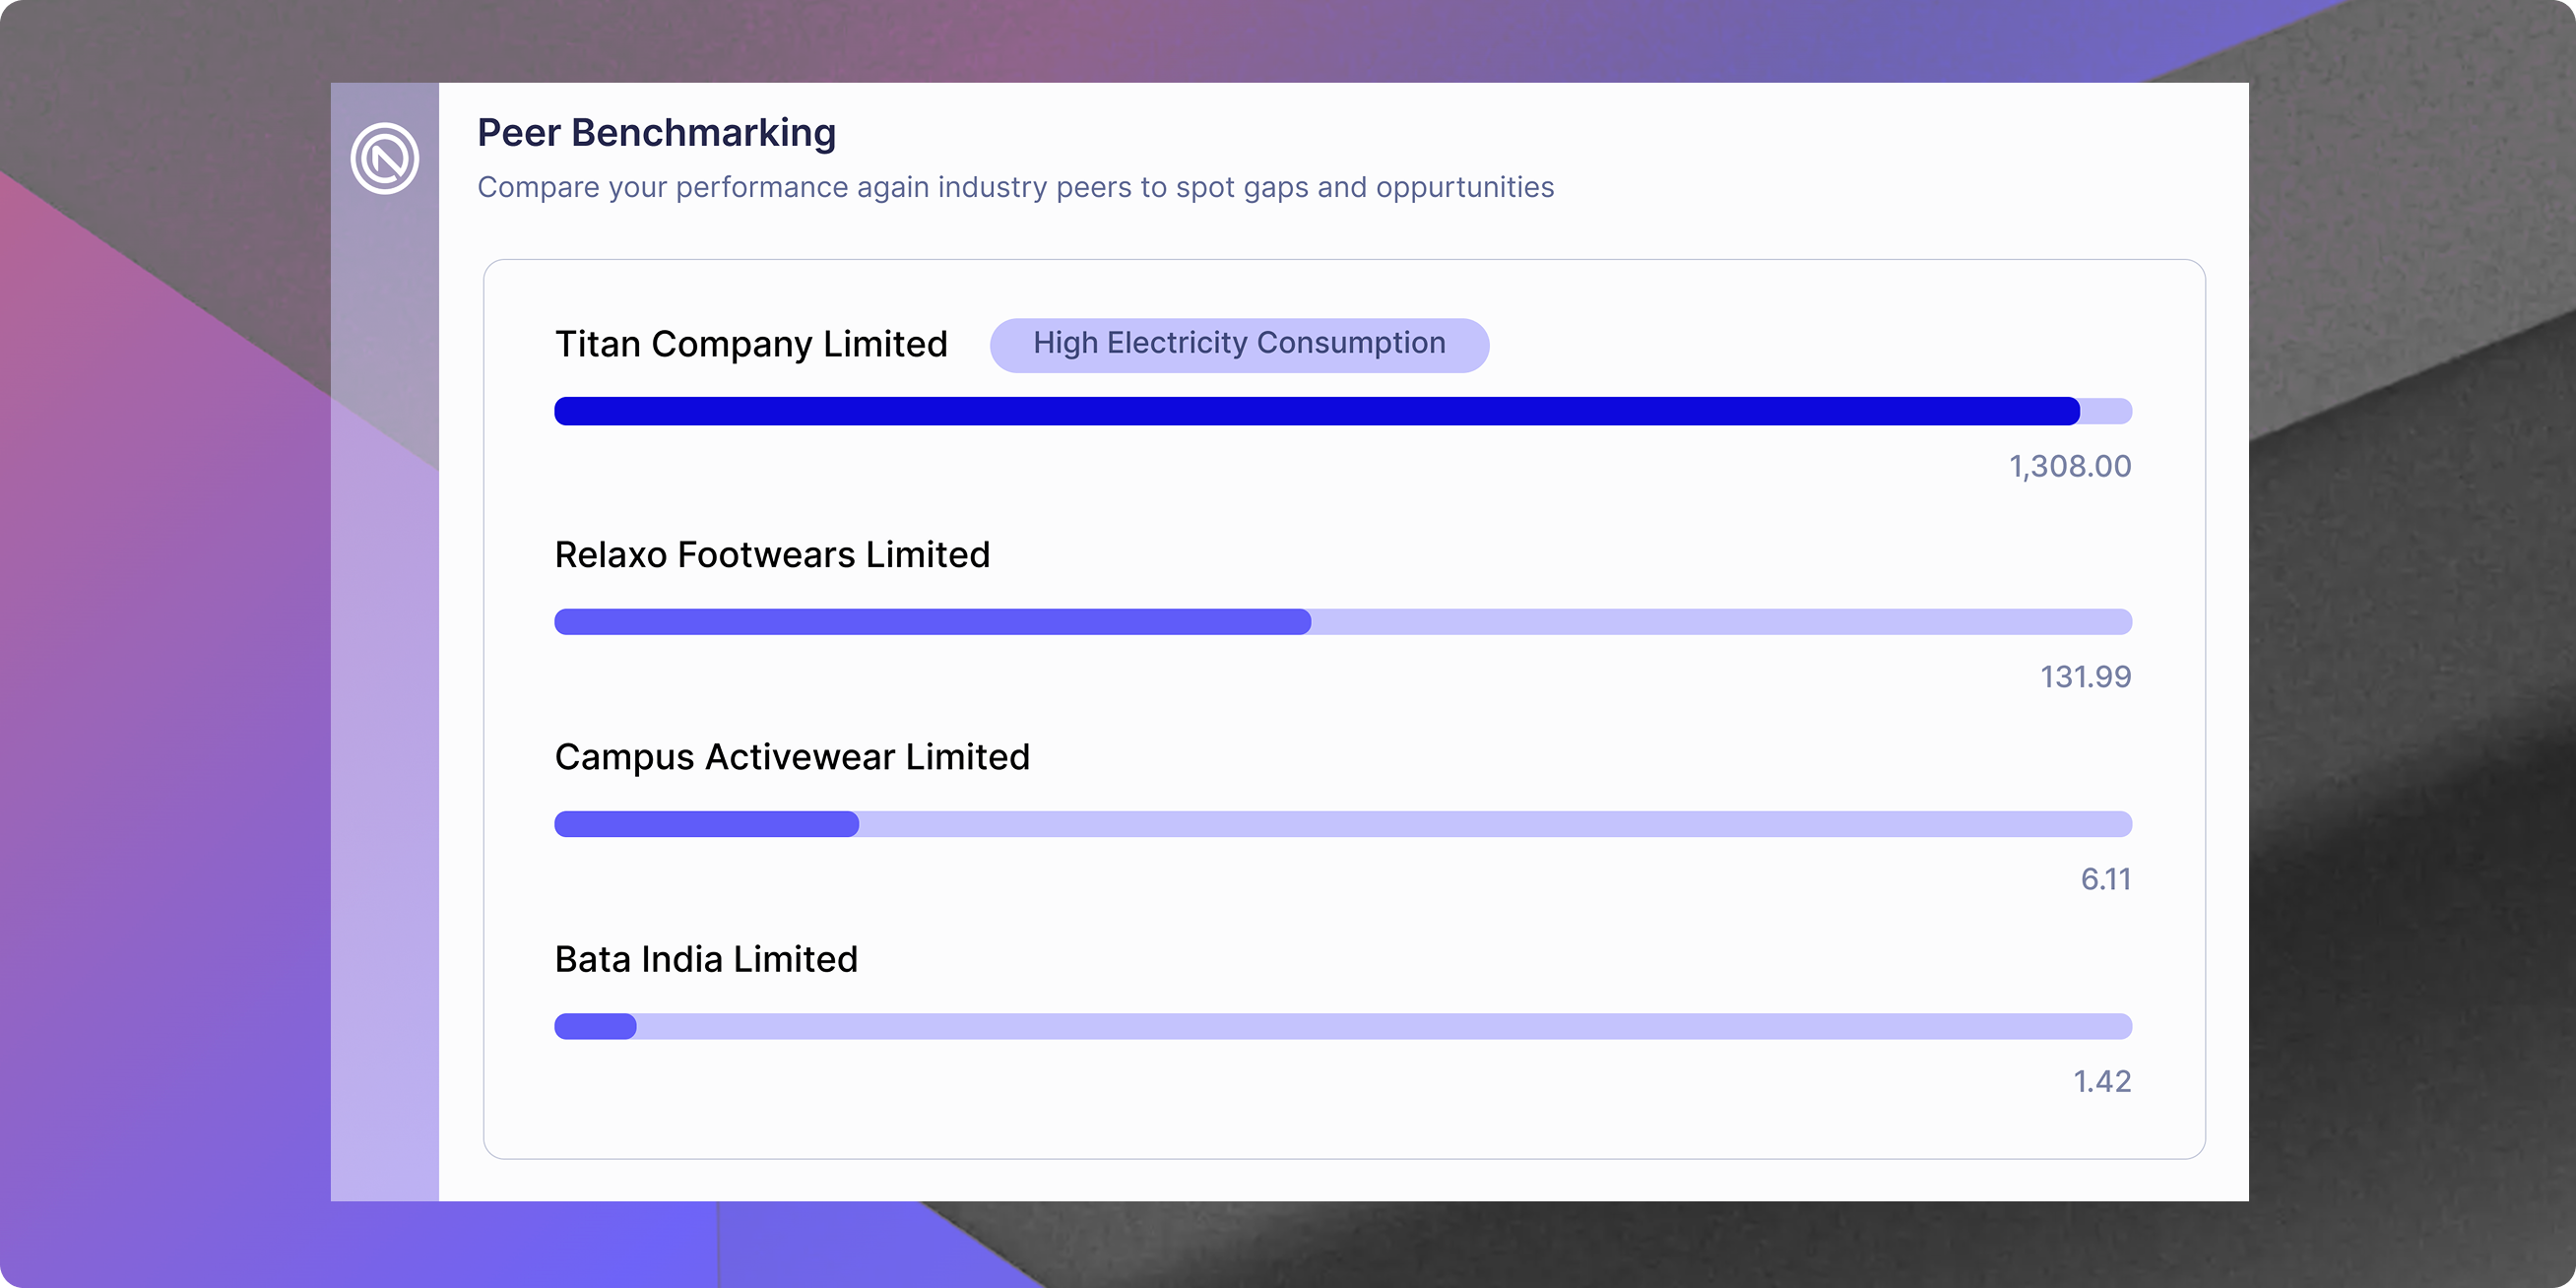The image size is (2576, 1288).
Task: Click the Peer Benchmarking heading
Action: [x=656, y=133]
